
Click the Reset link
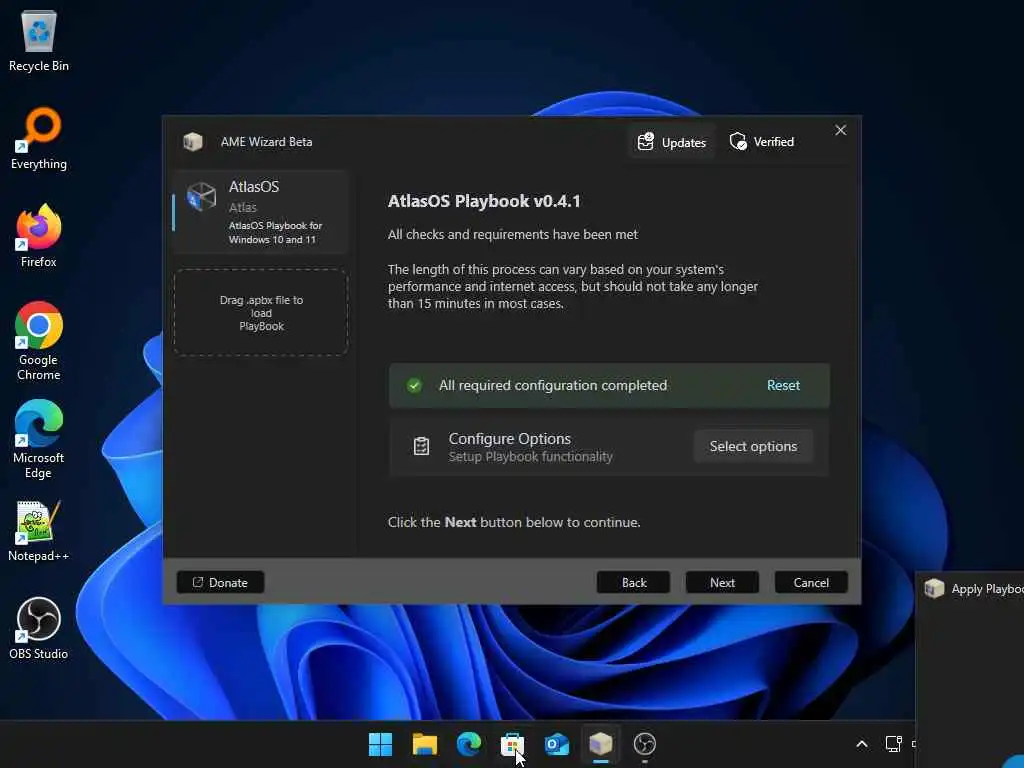tap(783, 385)
